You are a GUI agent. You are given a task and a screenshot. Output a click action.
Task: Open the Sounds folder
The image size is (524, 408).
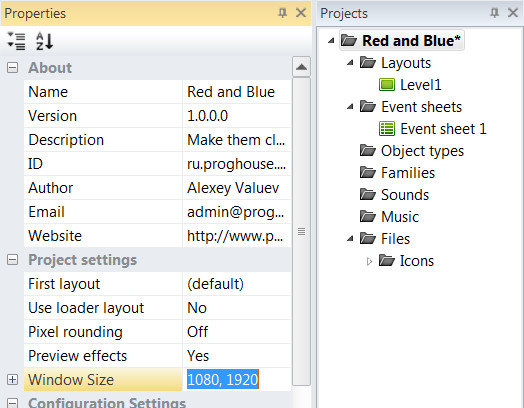tap(394, 195)
